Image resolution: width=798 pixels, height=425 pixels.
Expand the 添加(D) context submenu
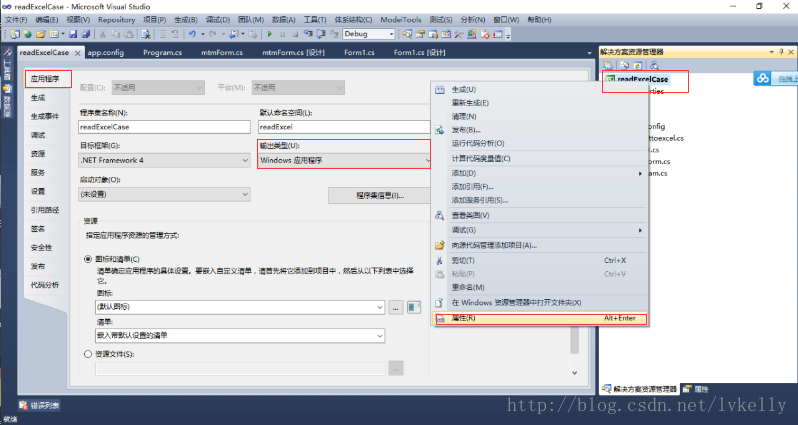tap(540, 173)
